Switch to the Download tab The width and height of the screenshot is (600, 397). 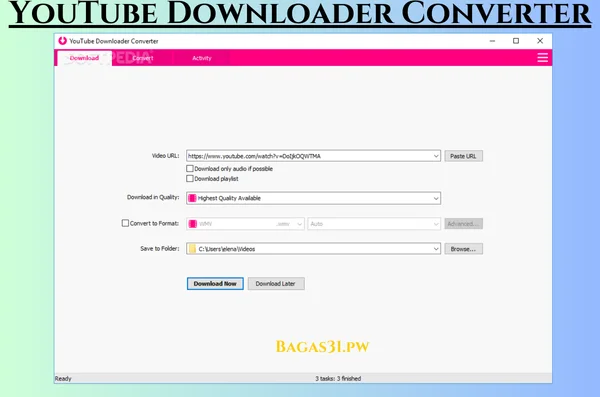tap(85, 58)
